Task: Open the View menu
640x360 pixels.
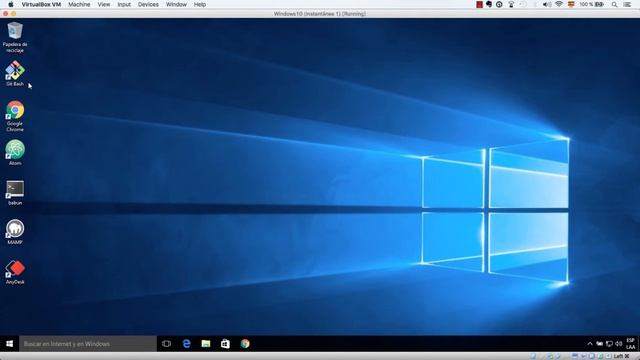Action: (x=104, y=4)
